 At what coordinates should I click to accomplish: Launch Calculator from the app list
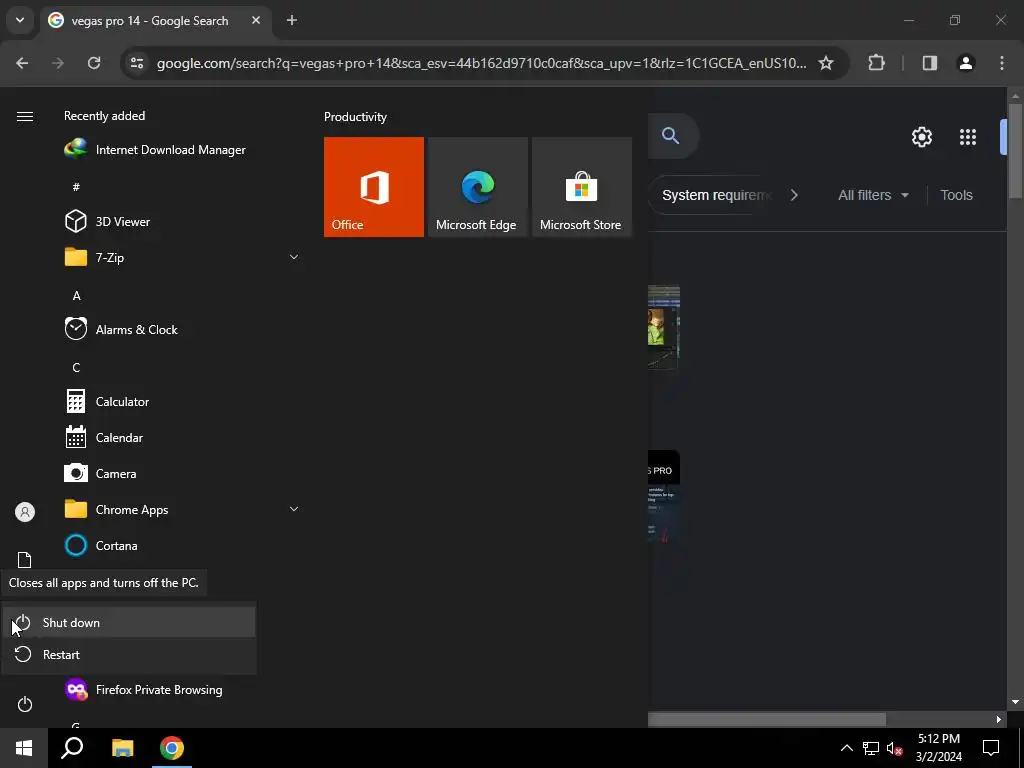point(107,402)
